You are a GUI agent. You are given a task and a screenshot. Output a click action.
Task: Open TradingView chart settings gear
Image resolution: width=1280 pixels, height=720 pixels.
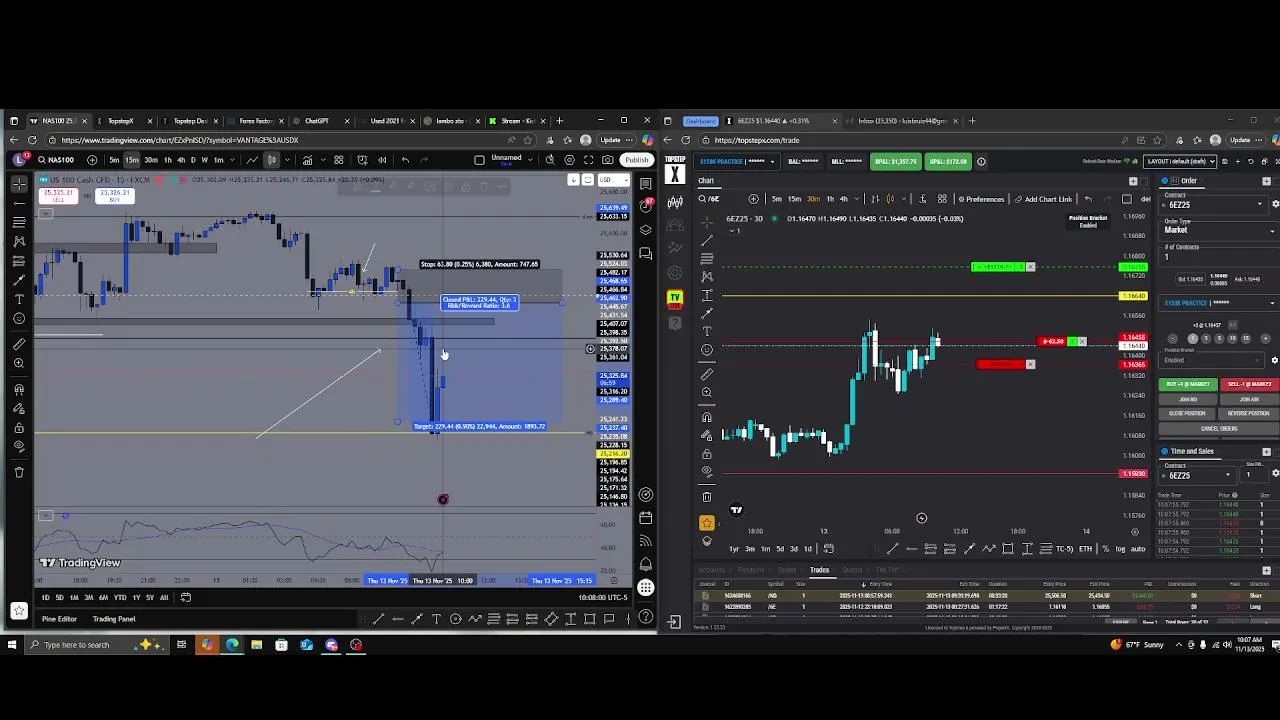[x=569, y=159]
